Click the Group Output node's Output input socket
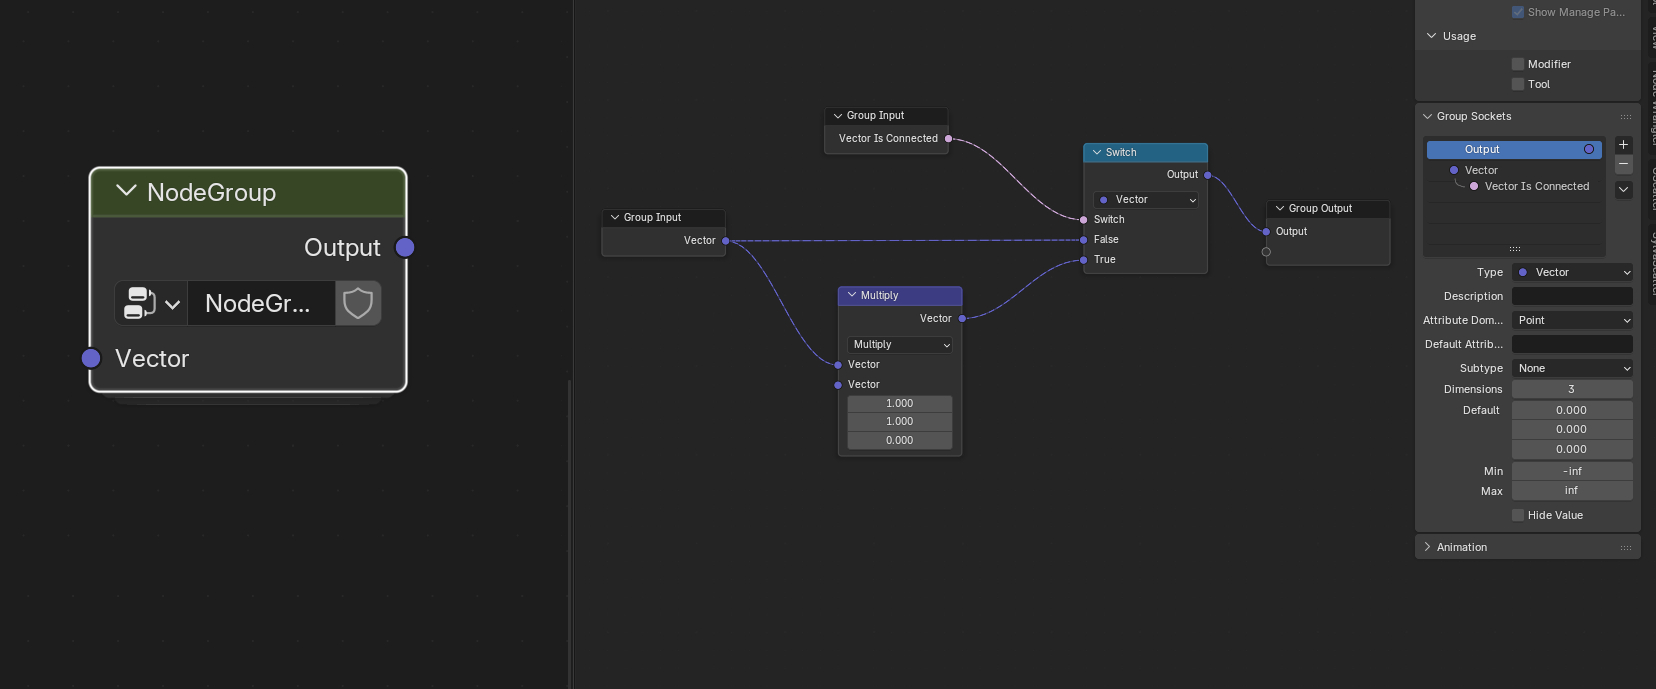 1266,232
